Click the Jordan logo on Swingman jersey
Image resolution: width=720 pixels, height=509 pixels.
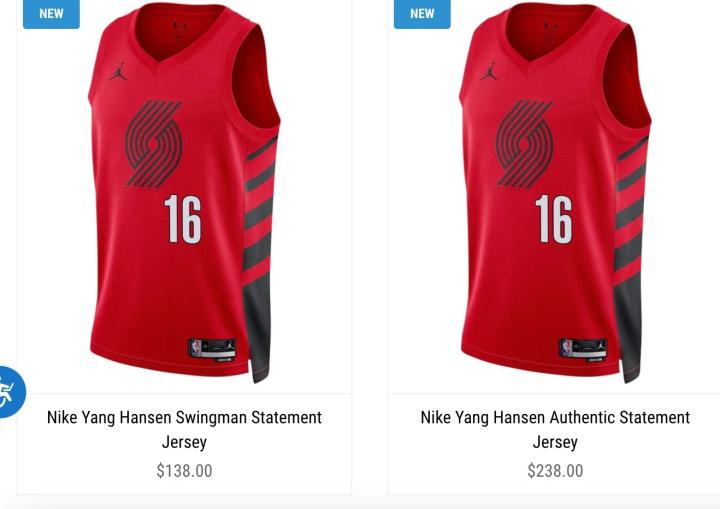click(118, 72)
